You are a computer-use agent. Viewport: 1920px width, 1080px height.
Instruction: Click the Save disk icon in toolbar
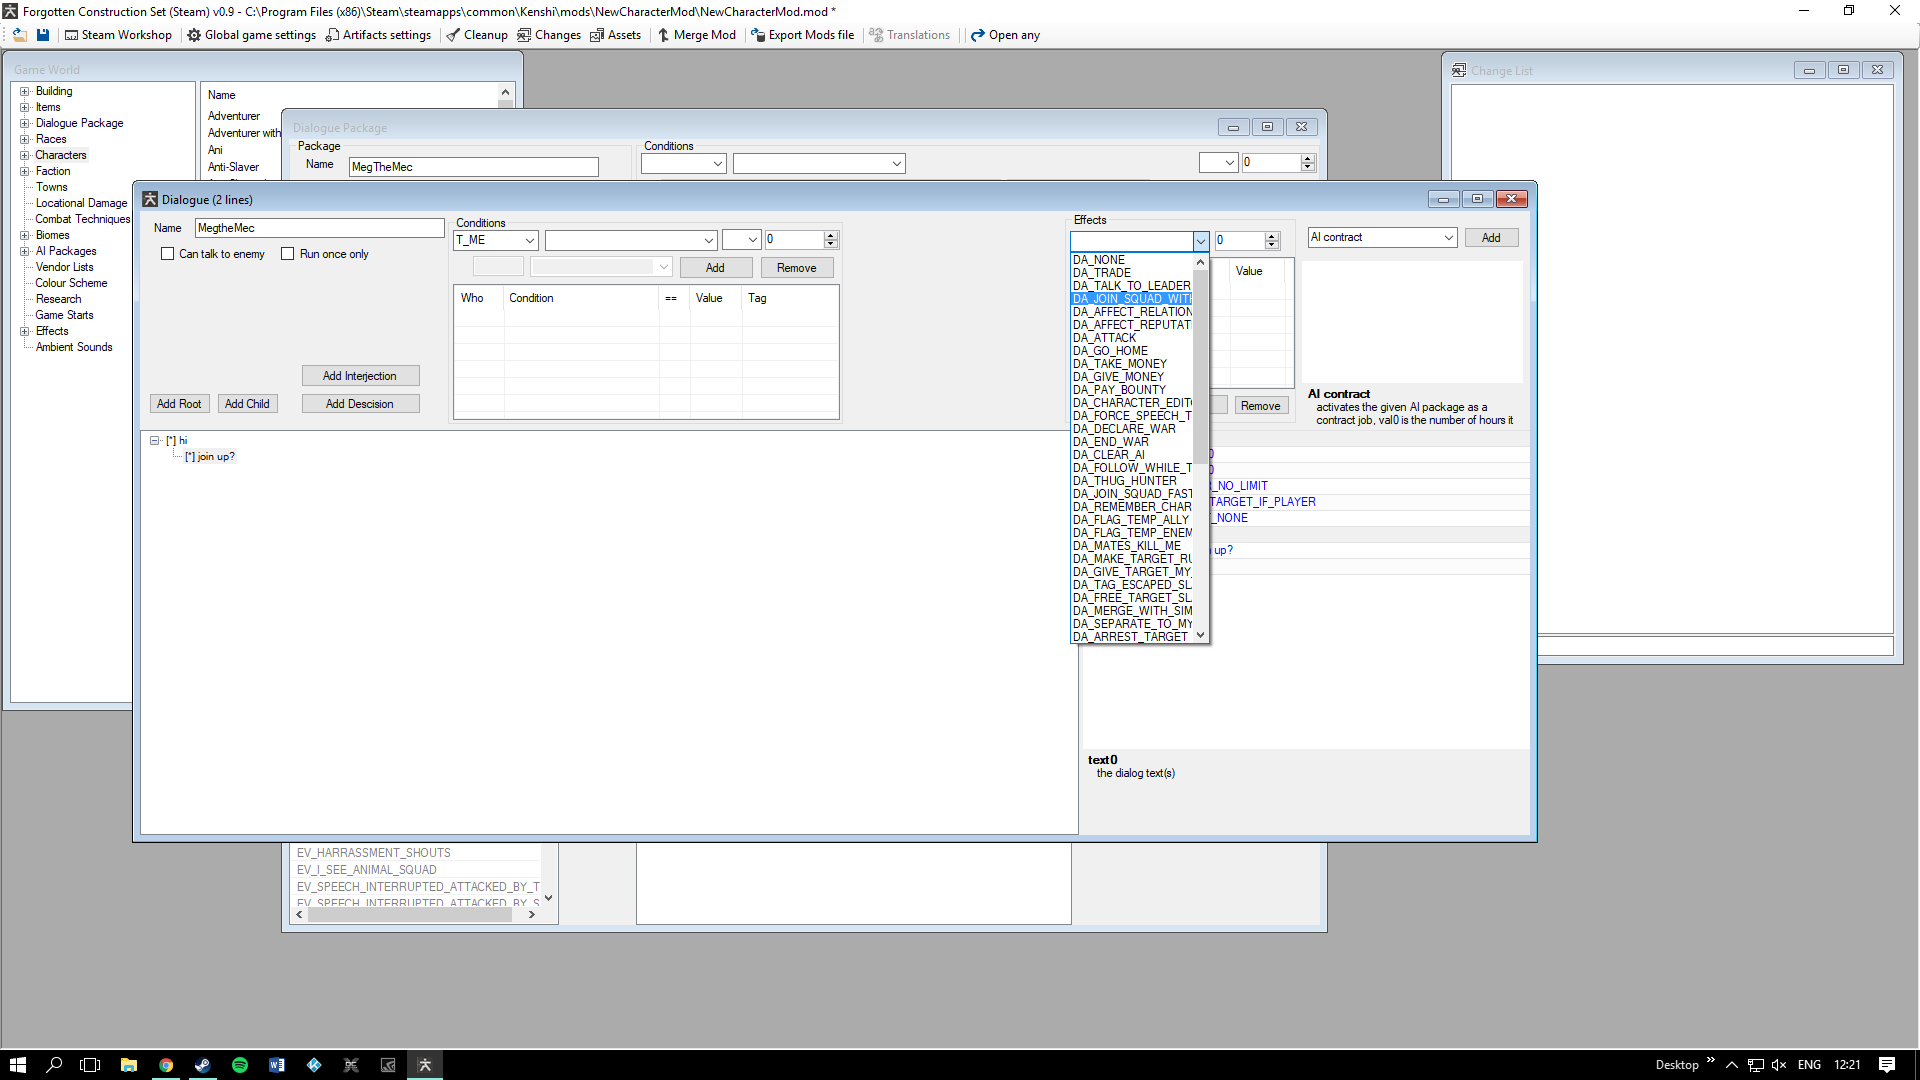[x=43, y=35]
